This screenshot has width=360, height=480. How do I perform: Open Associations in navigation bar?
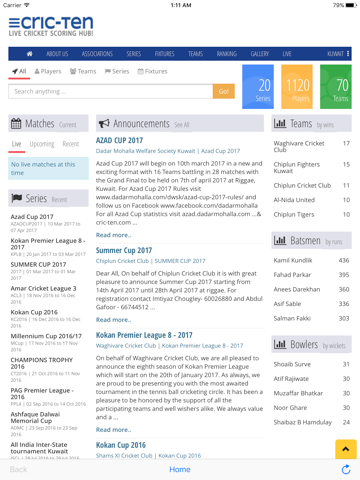[x=97, y=54]
